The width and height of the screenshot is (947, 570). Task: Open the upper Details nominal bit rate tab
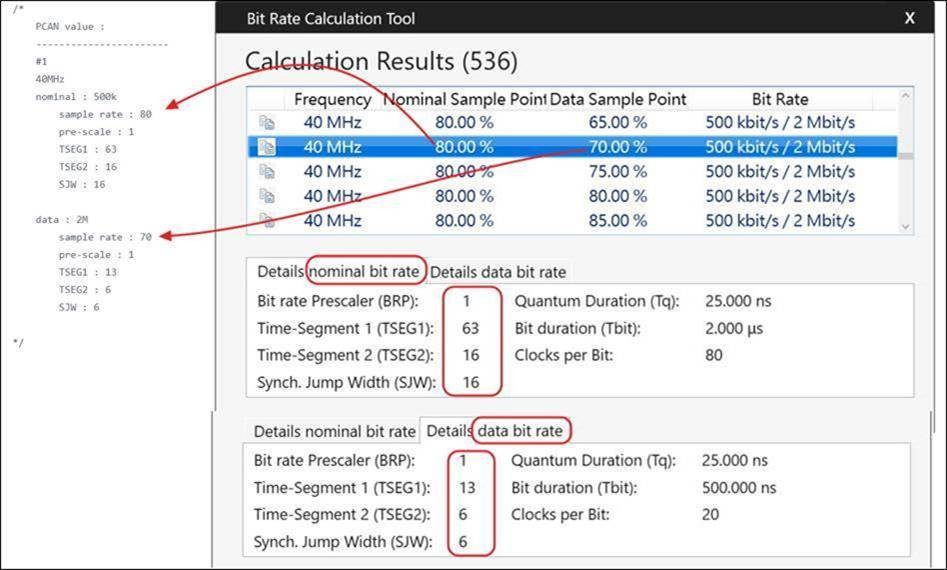[x=338, y=272]
